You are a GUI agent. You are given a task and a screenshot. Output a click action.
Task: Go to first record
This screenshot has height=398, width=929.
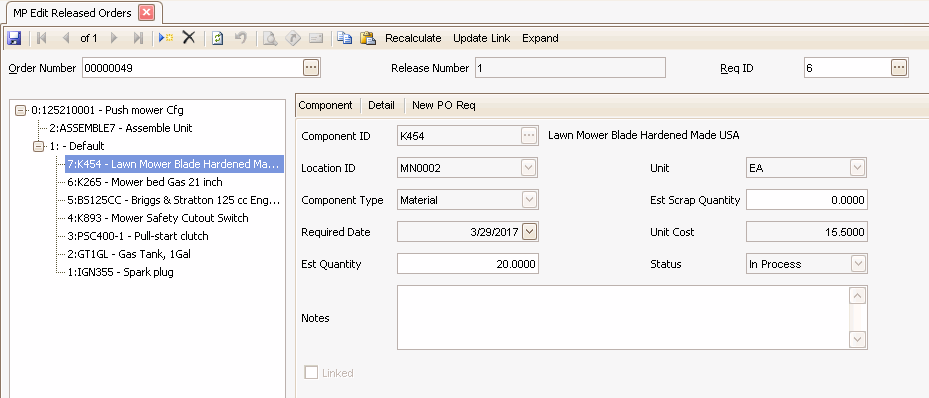(42, 38)
